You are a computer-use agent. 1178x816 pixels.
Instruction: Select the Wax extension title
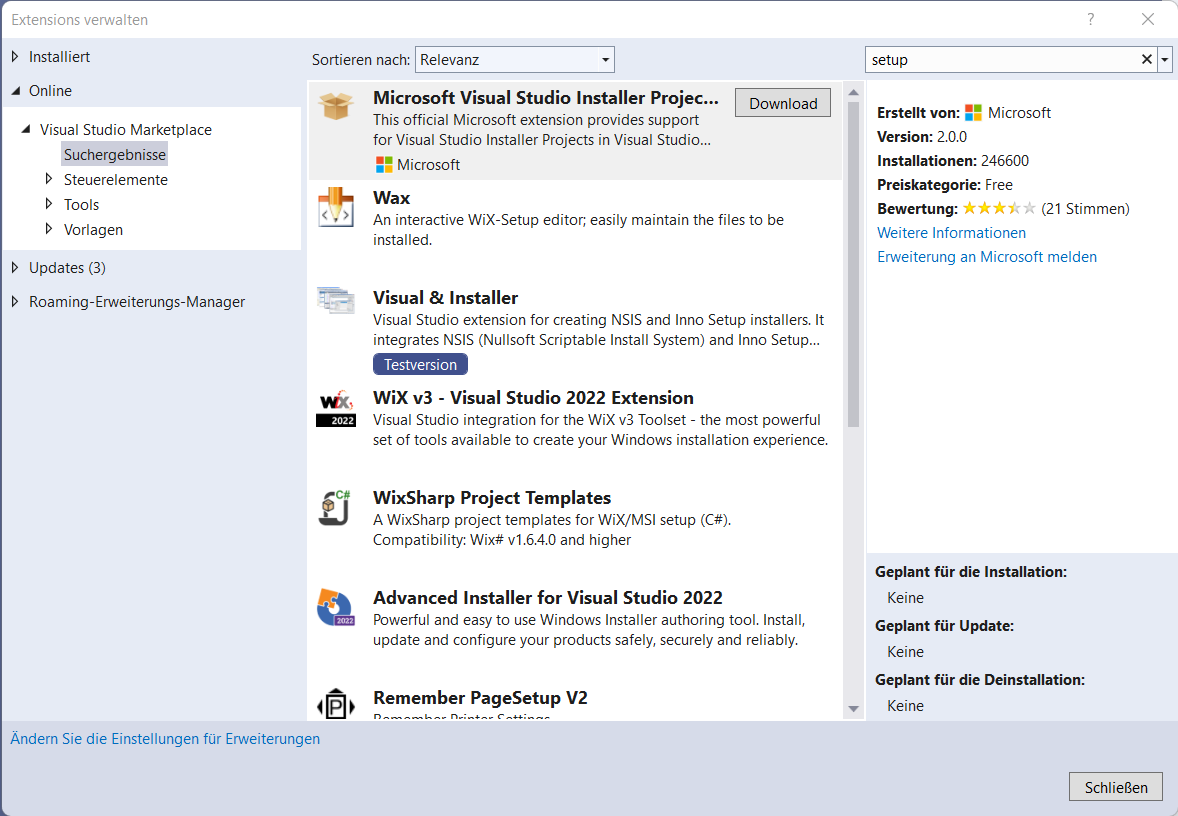click(x=391, y=198)
